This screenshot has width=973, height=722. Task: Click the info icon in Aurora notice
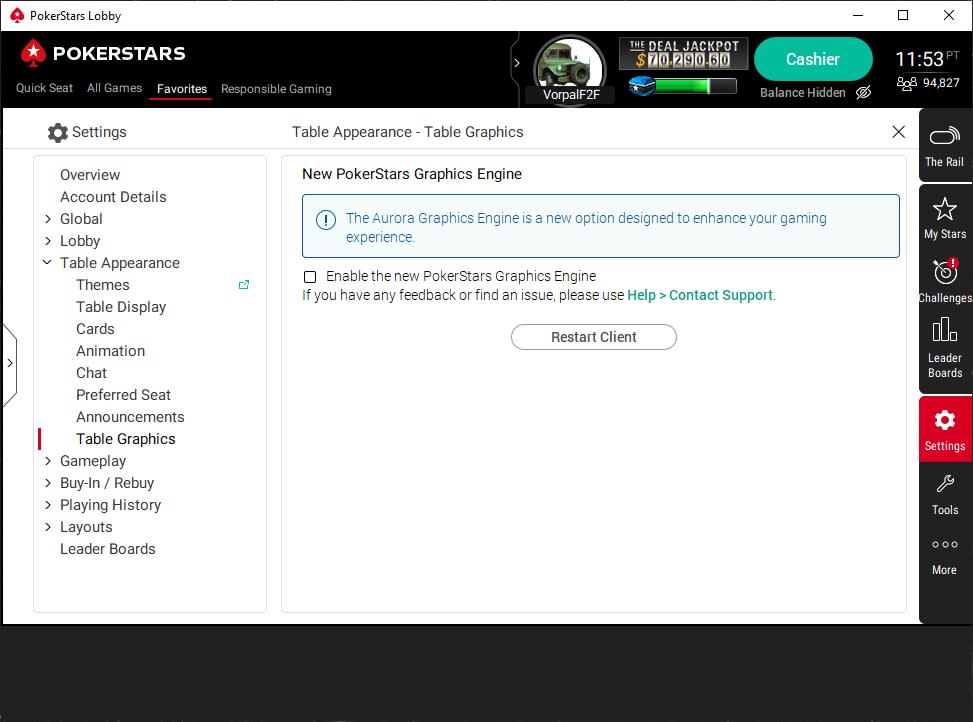pyautogui.click(x=326, y=220)
